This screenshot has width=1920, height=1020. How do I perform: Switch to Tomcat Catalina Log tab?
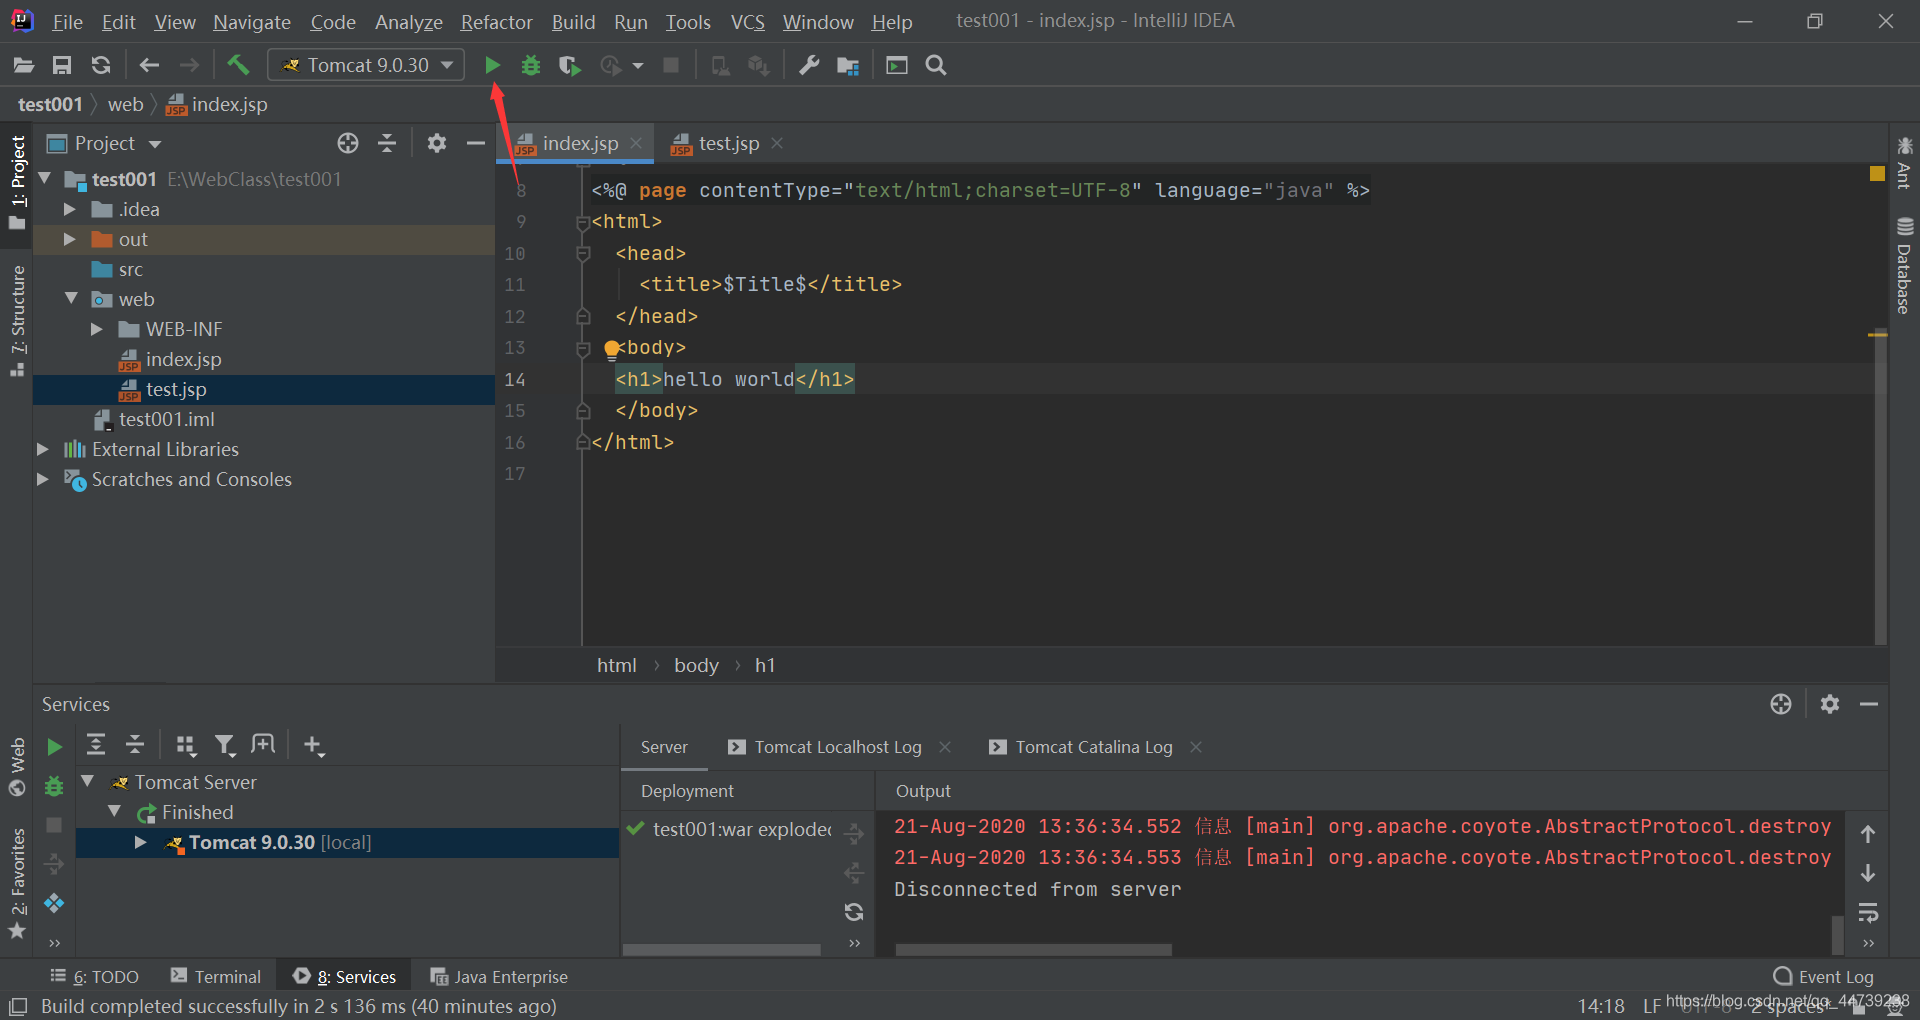1094,747
